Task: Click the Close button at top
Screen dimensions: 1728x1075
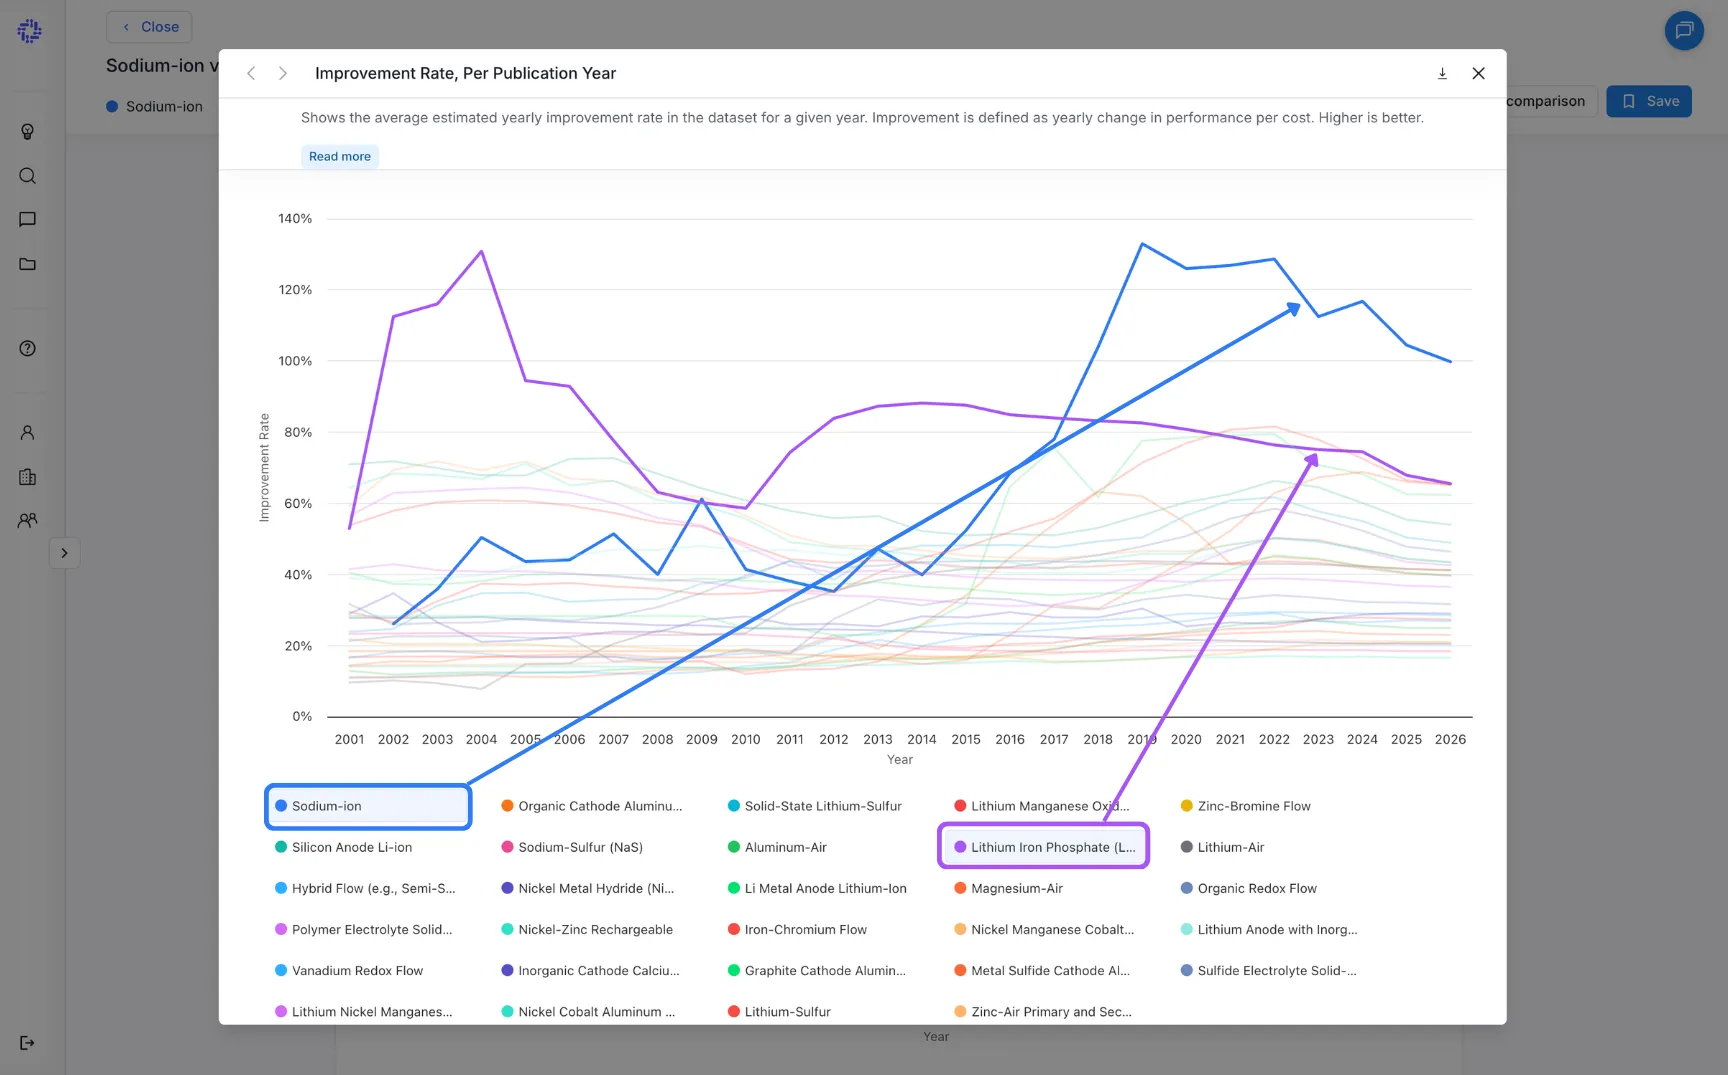Action: (149, 27)
